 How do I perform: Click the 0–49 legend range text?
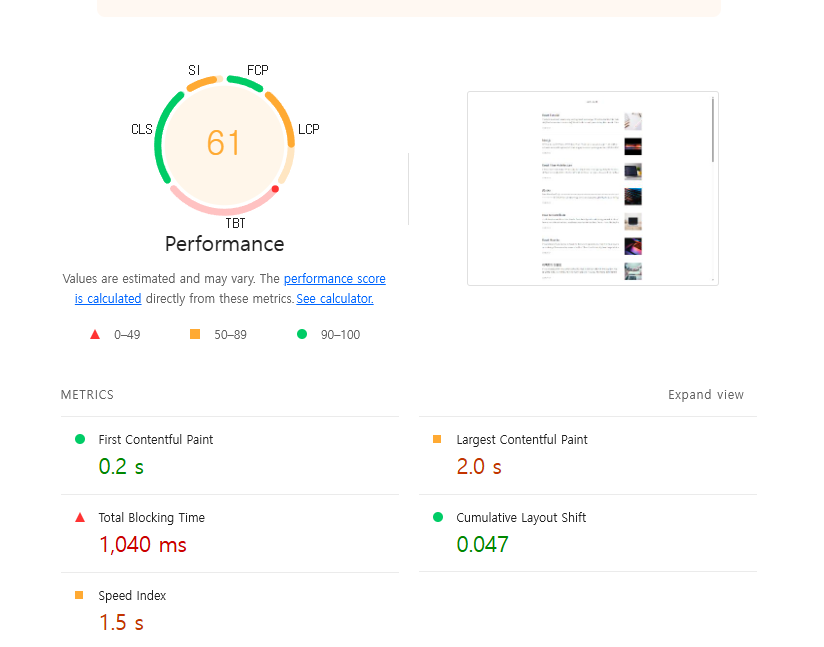[x=127, y=335]
